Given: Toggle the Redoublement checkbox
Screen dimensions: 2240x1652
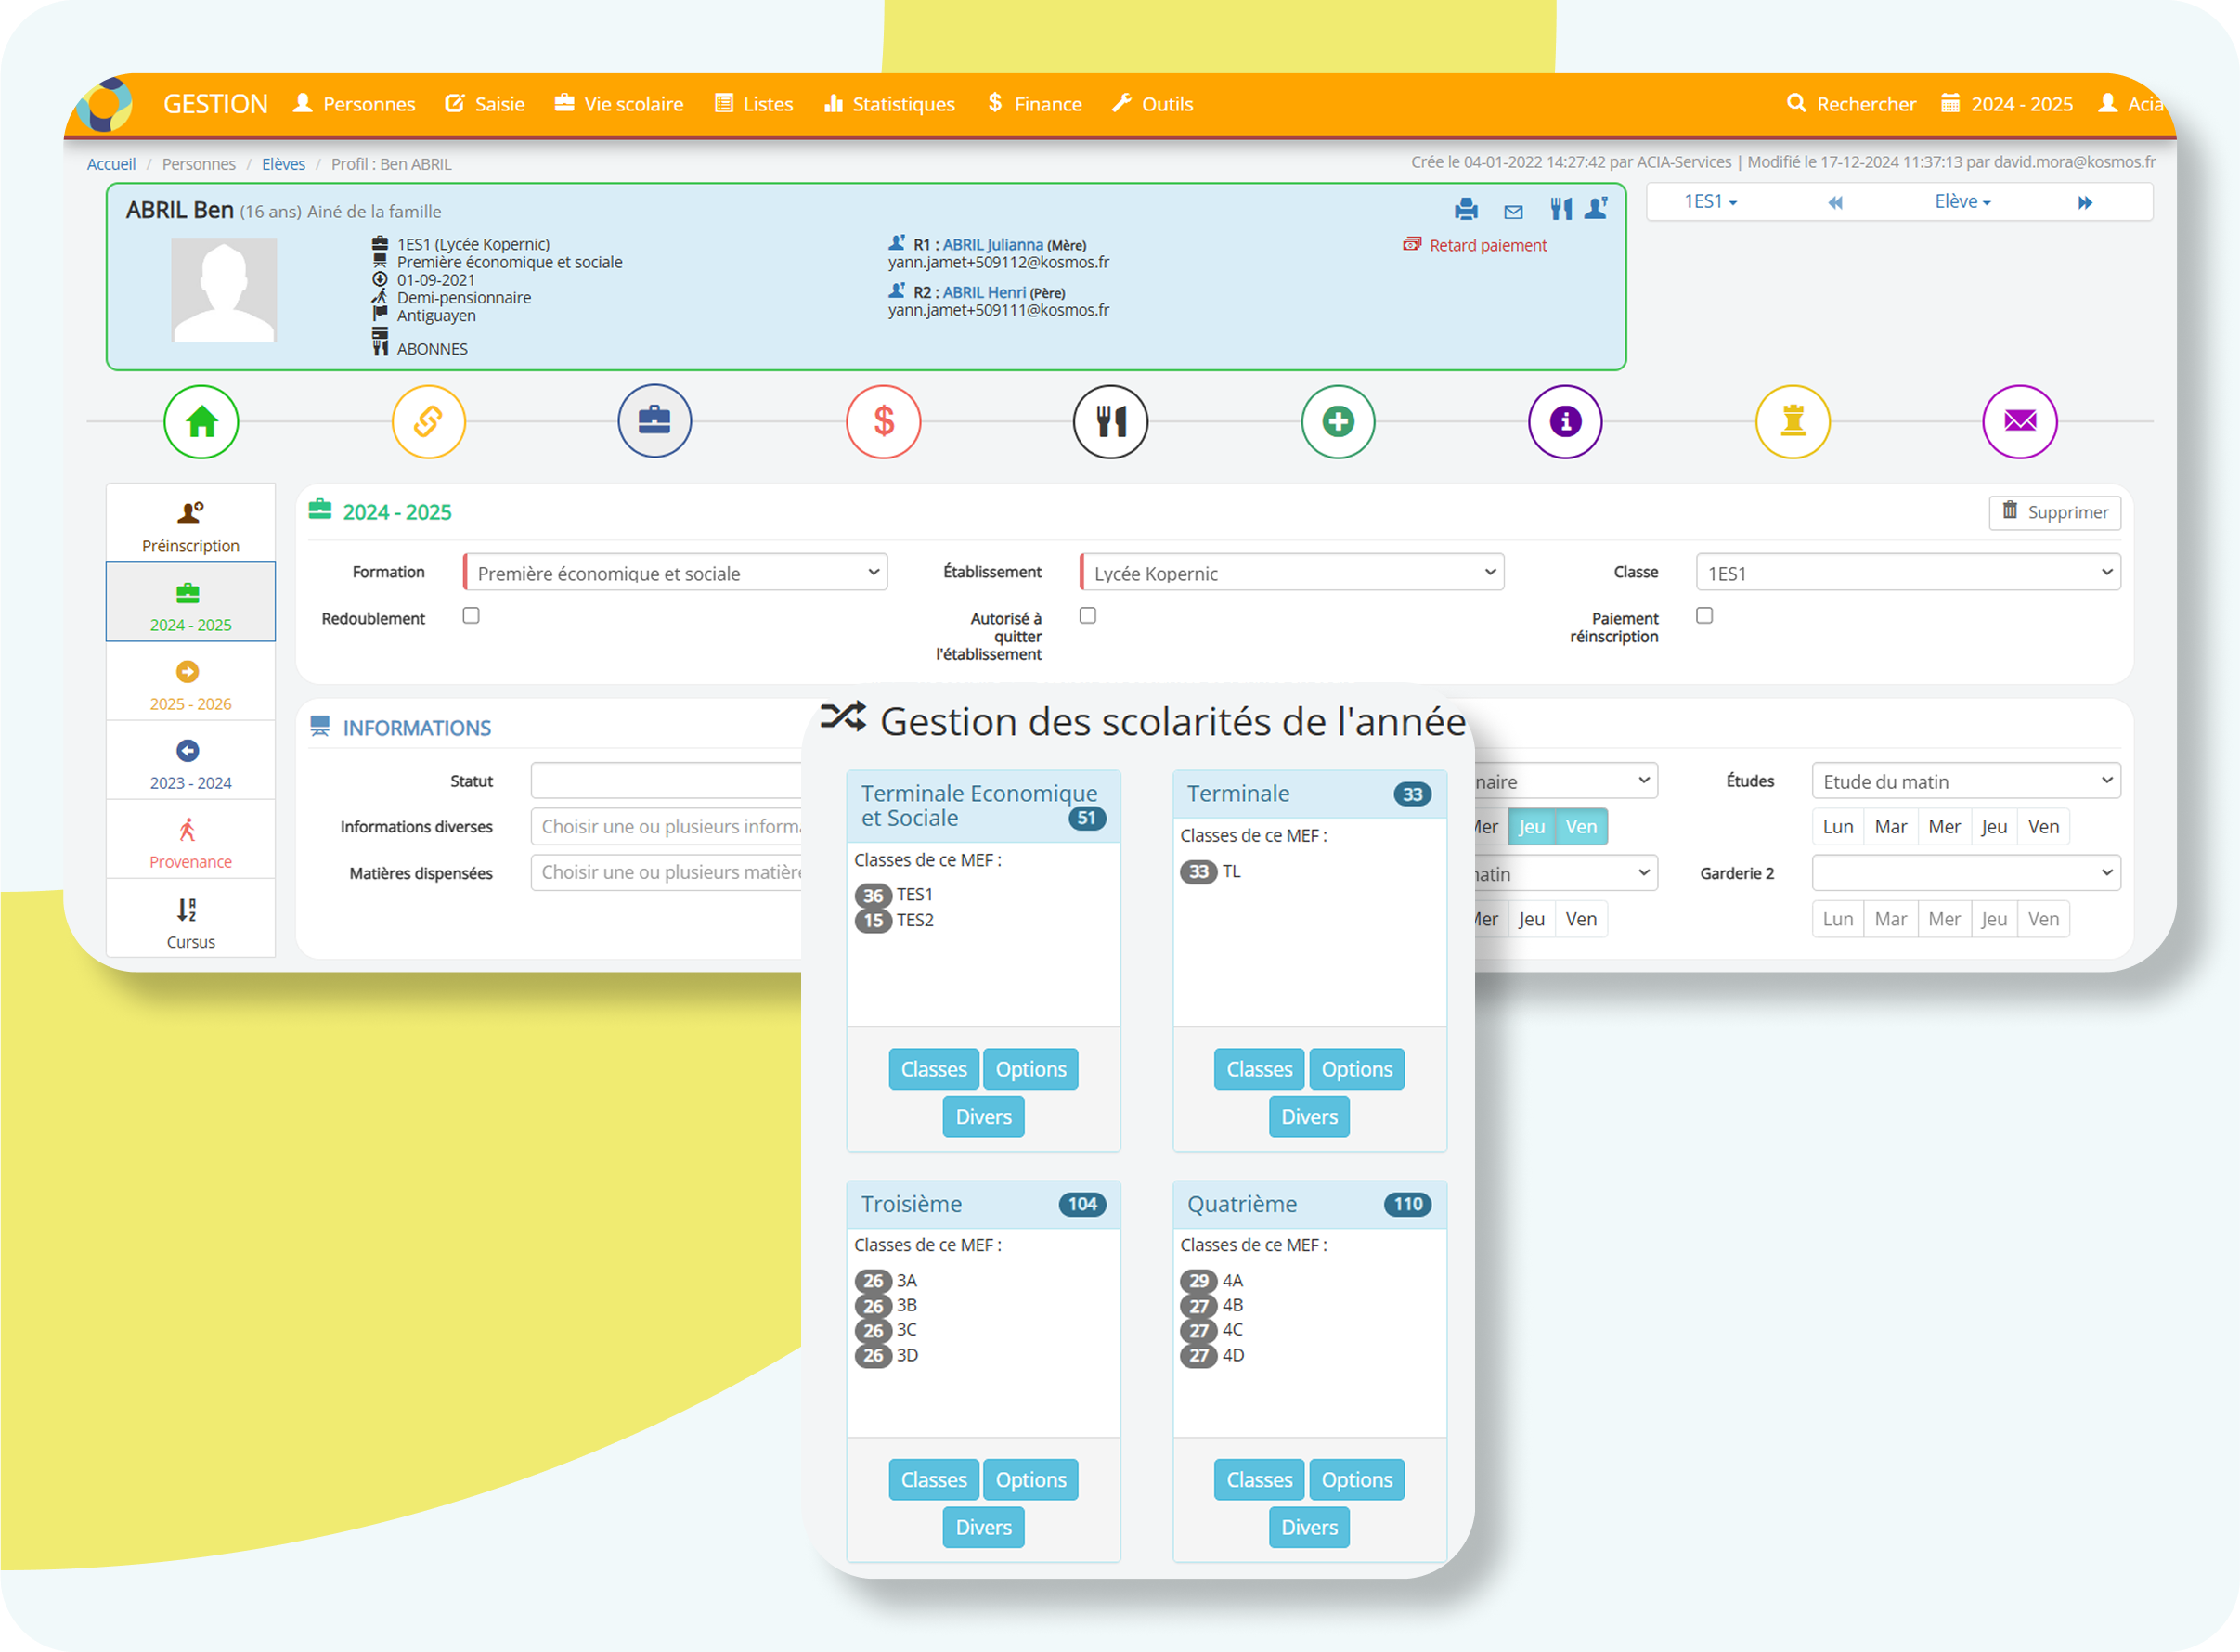Looking at the screenshot, I should pos(471,616).
